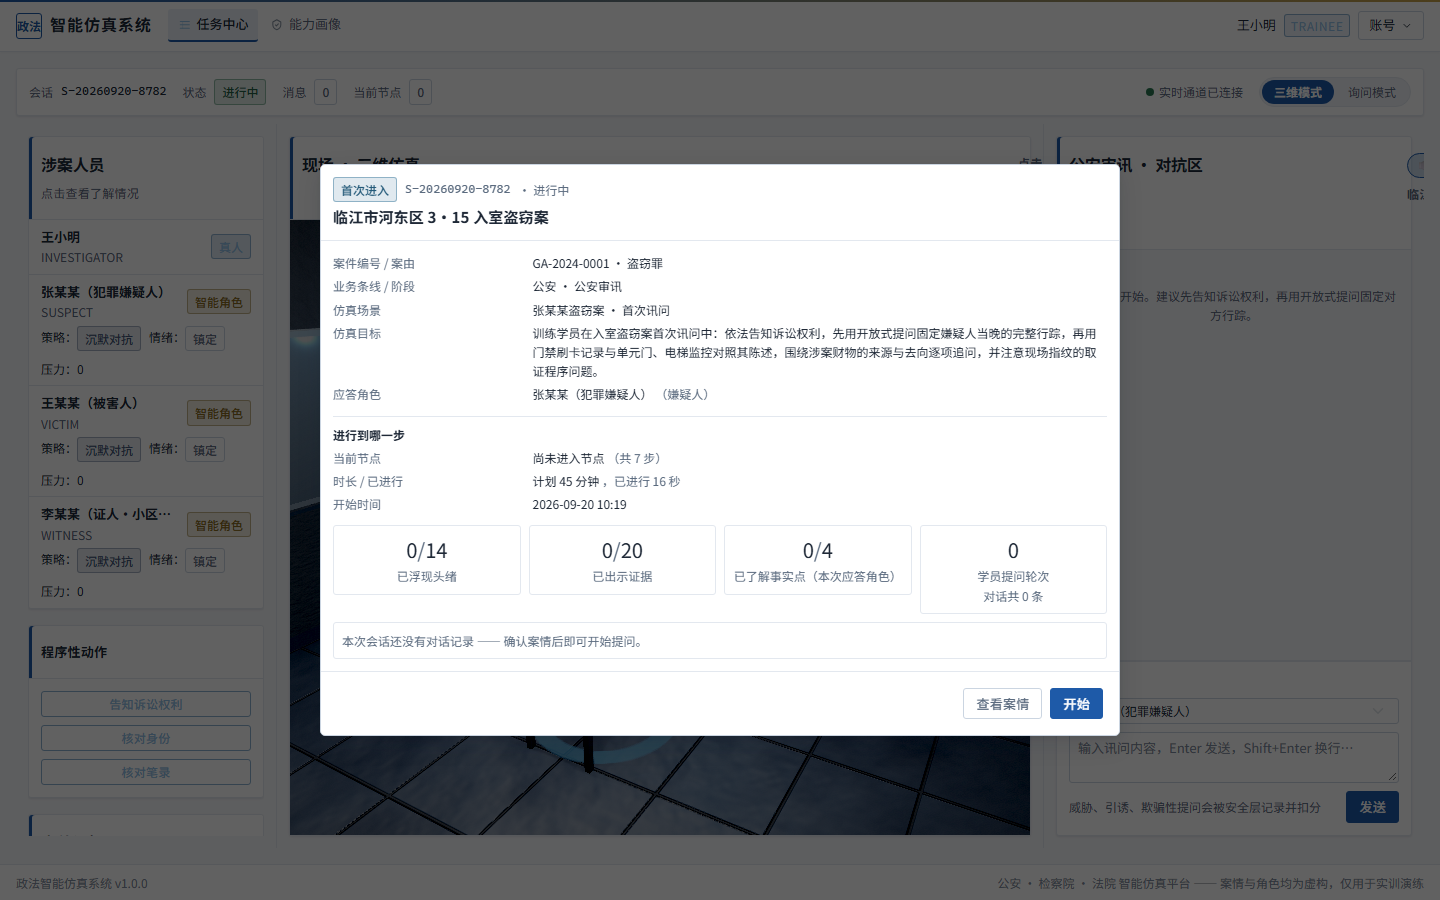Image resolution: width=1440 pixels, height=900 pixels.
Task: Select 王某某（被害人） person card
Action: 146,441
